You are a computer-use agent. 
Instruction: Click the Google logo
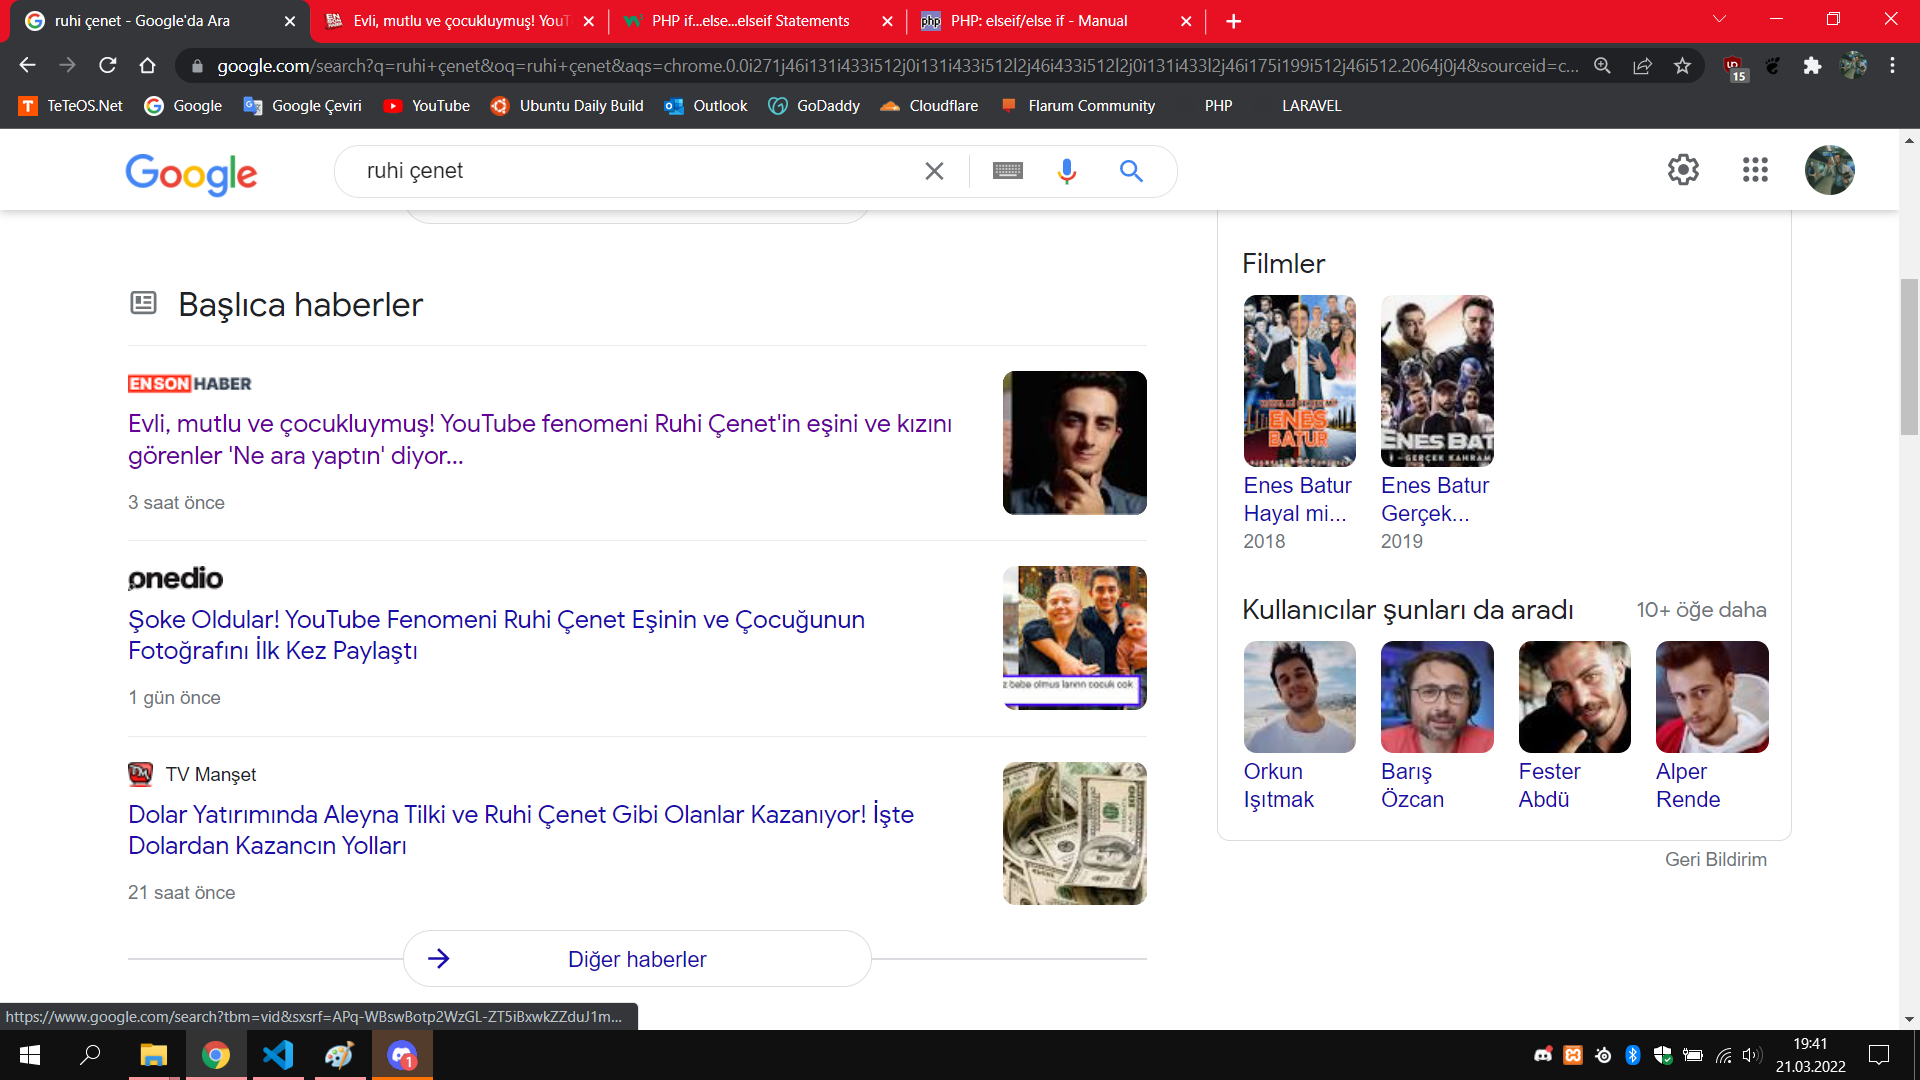(191, 174)
